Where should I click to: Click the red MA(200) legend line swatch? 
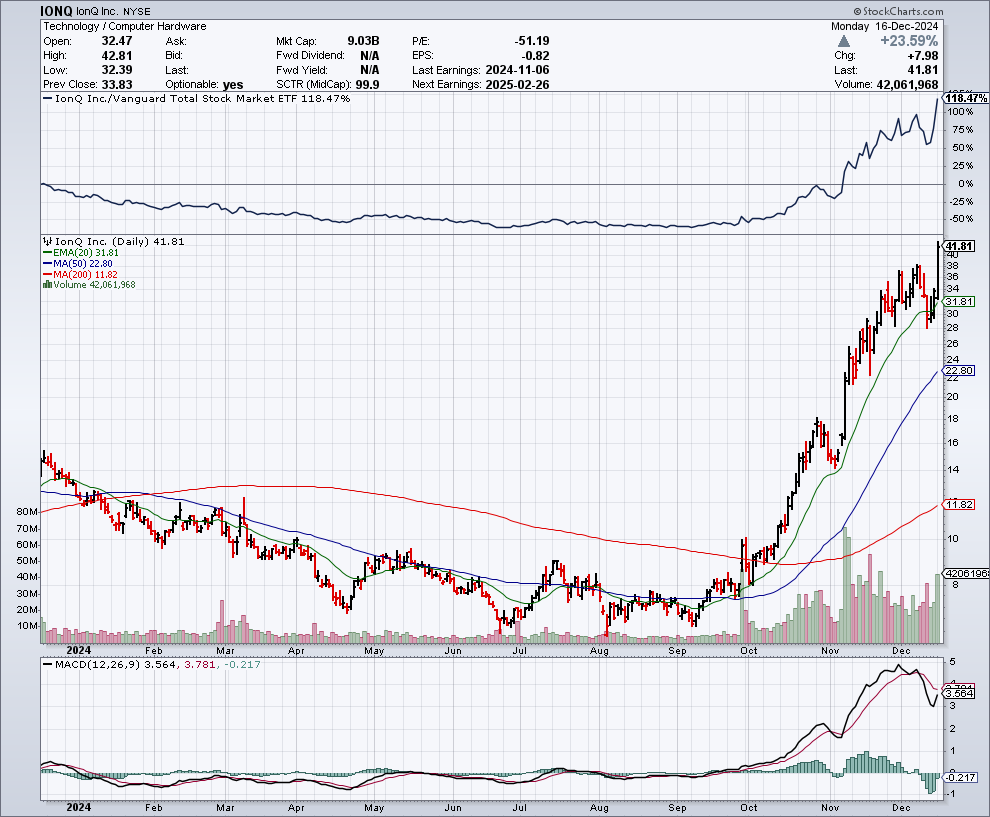click(47, 274)
